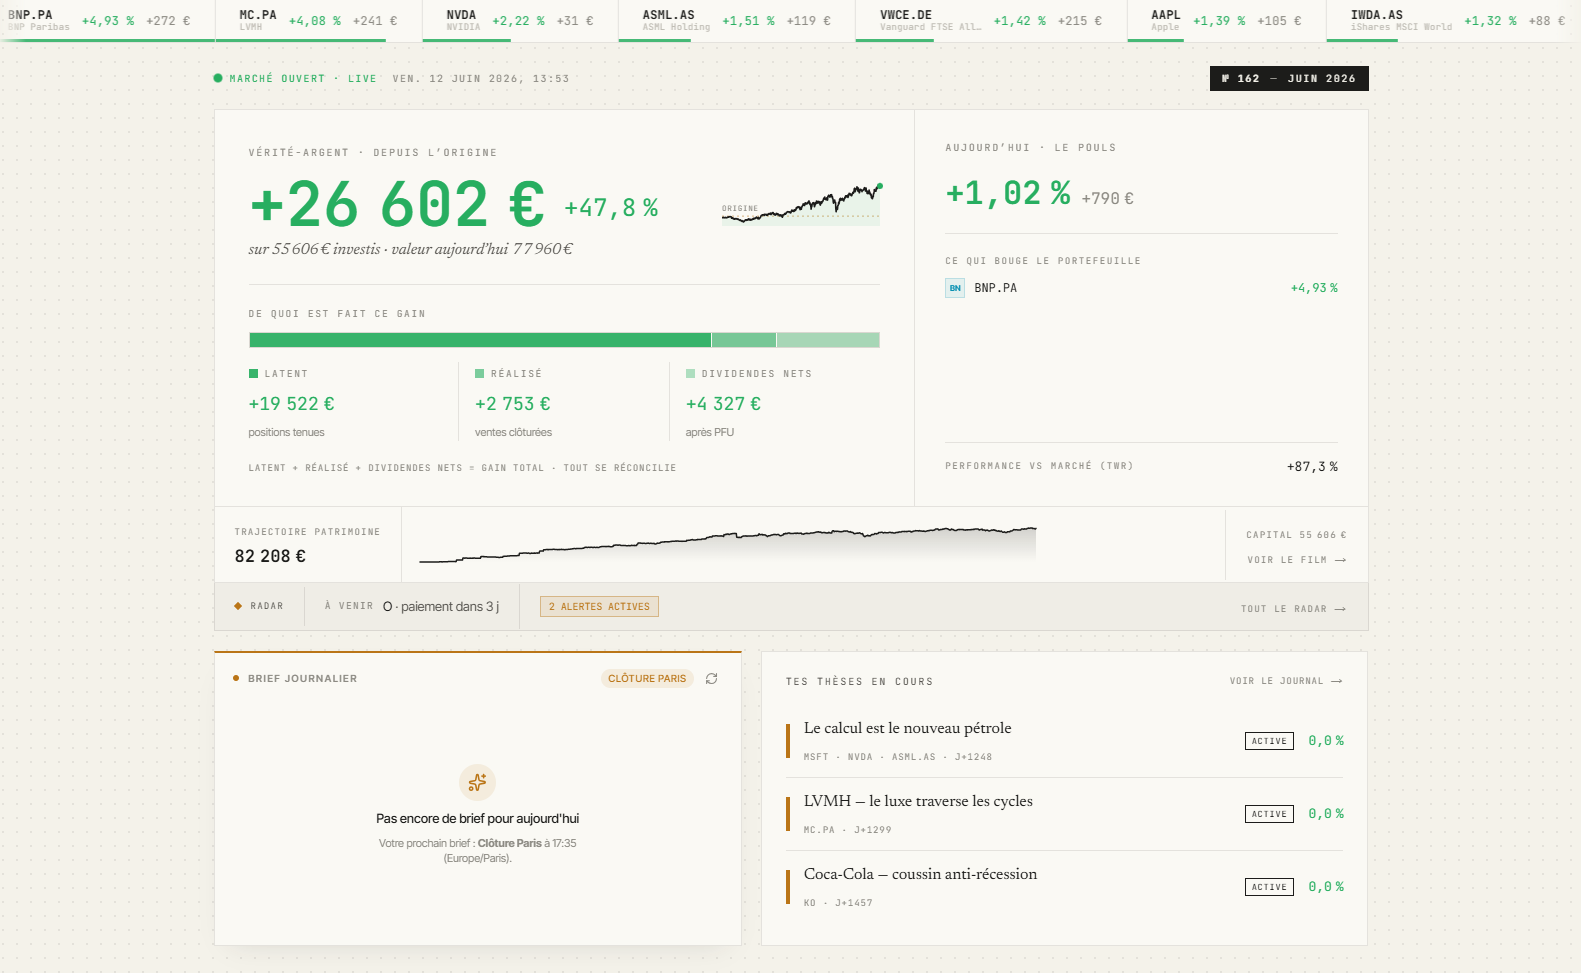This screenshot has height=973, width=1581.
Task: Click the green market-open status dot
Action: click(218, 78)
